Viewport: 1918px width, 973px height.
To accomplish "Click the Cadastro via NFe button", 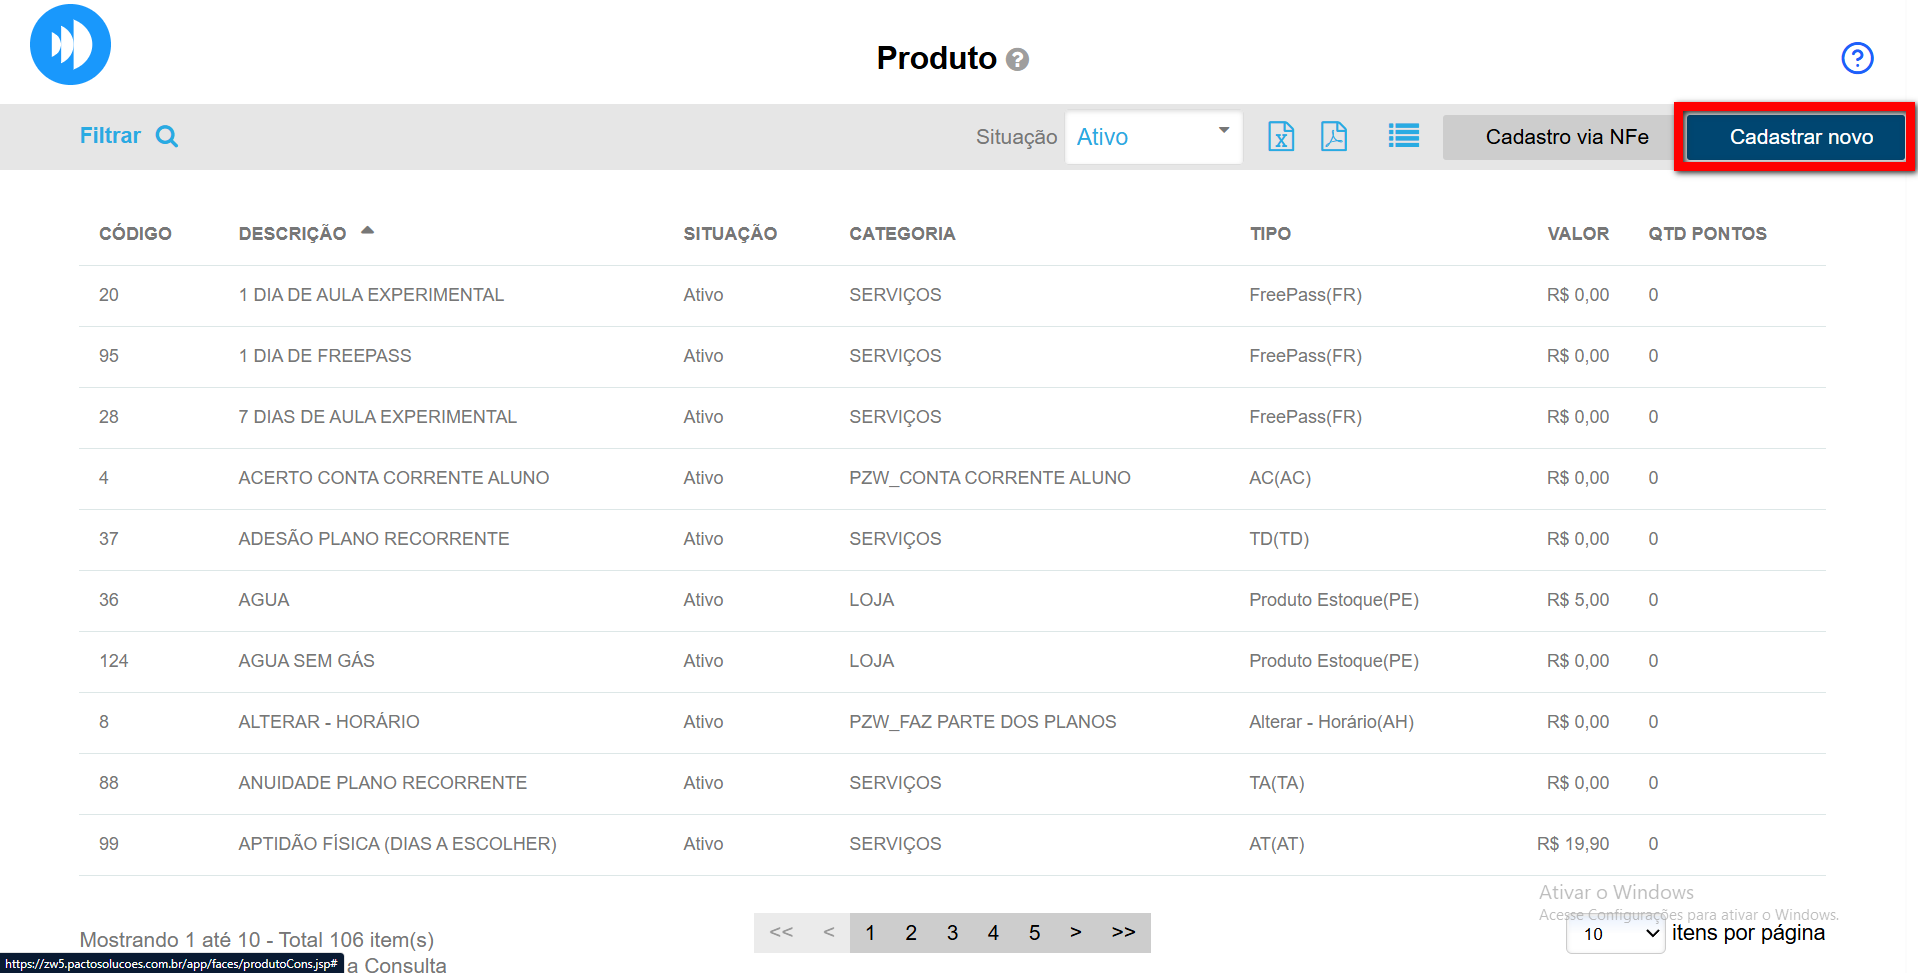I will click(x=1566, y=137).
